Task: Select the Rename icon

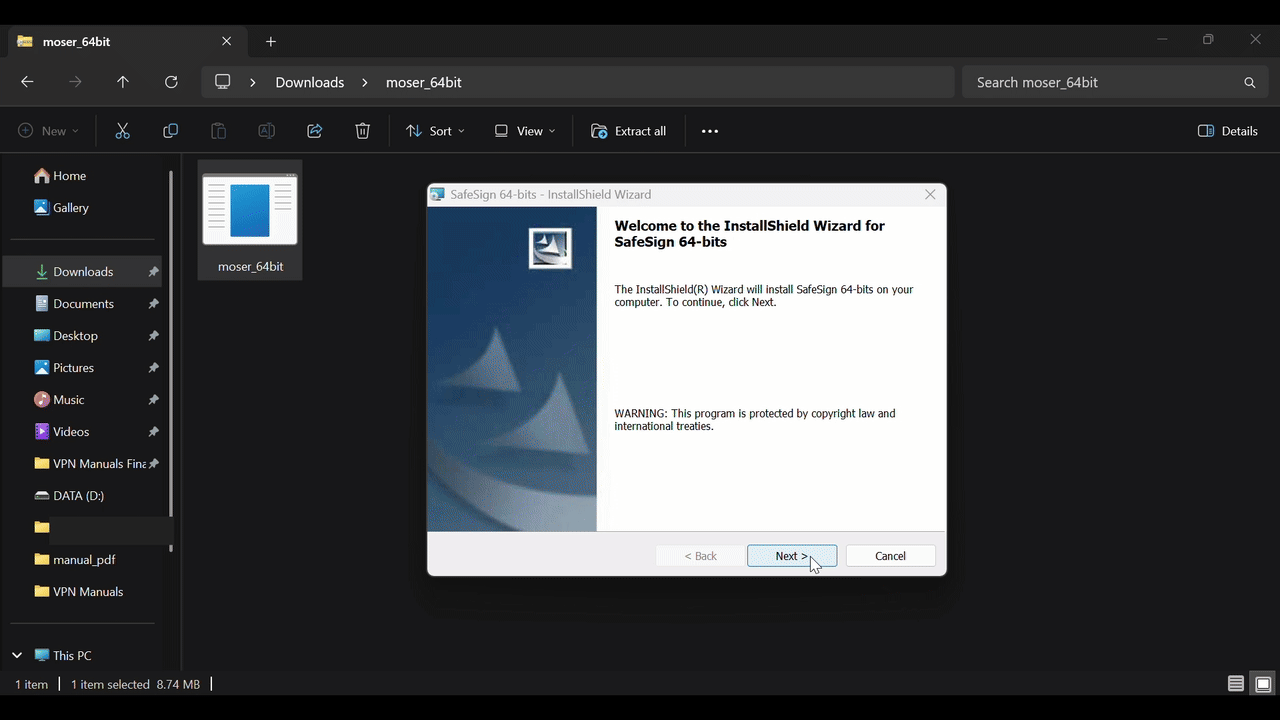Action: pos(266,131)
